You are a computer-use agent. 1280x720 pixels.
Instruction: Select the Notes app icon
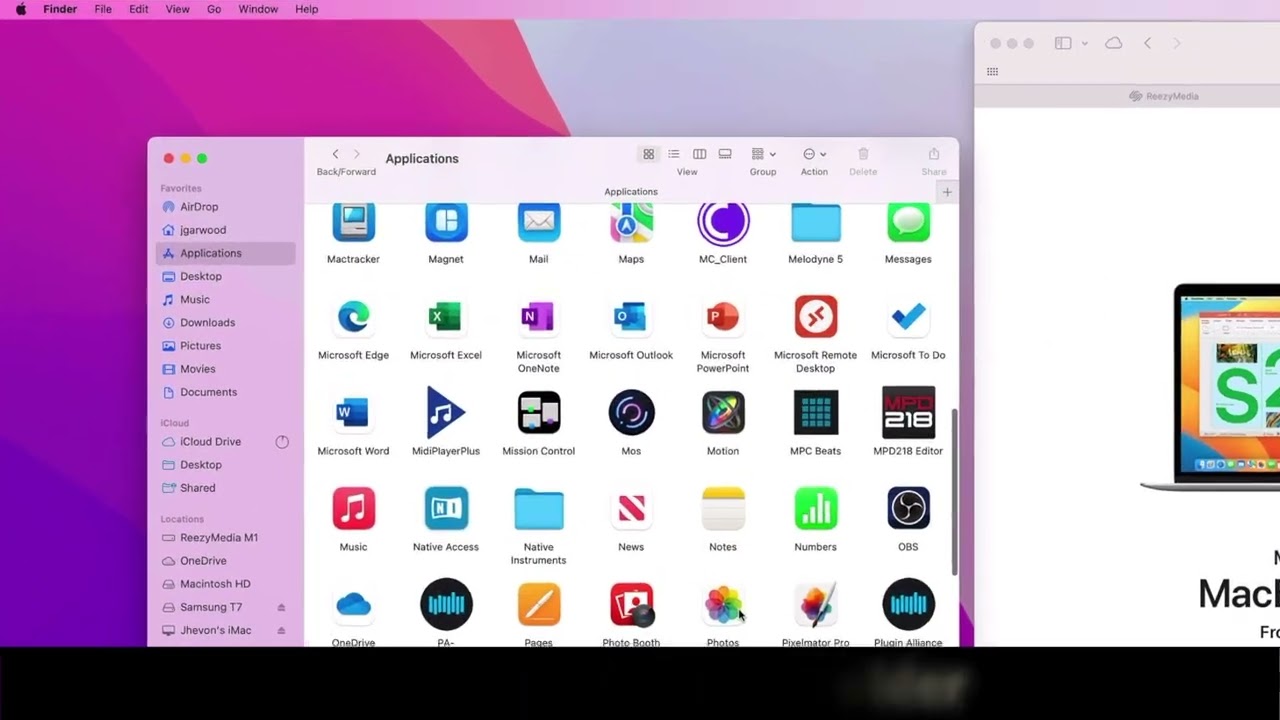tap(723, 509)
